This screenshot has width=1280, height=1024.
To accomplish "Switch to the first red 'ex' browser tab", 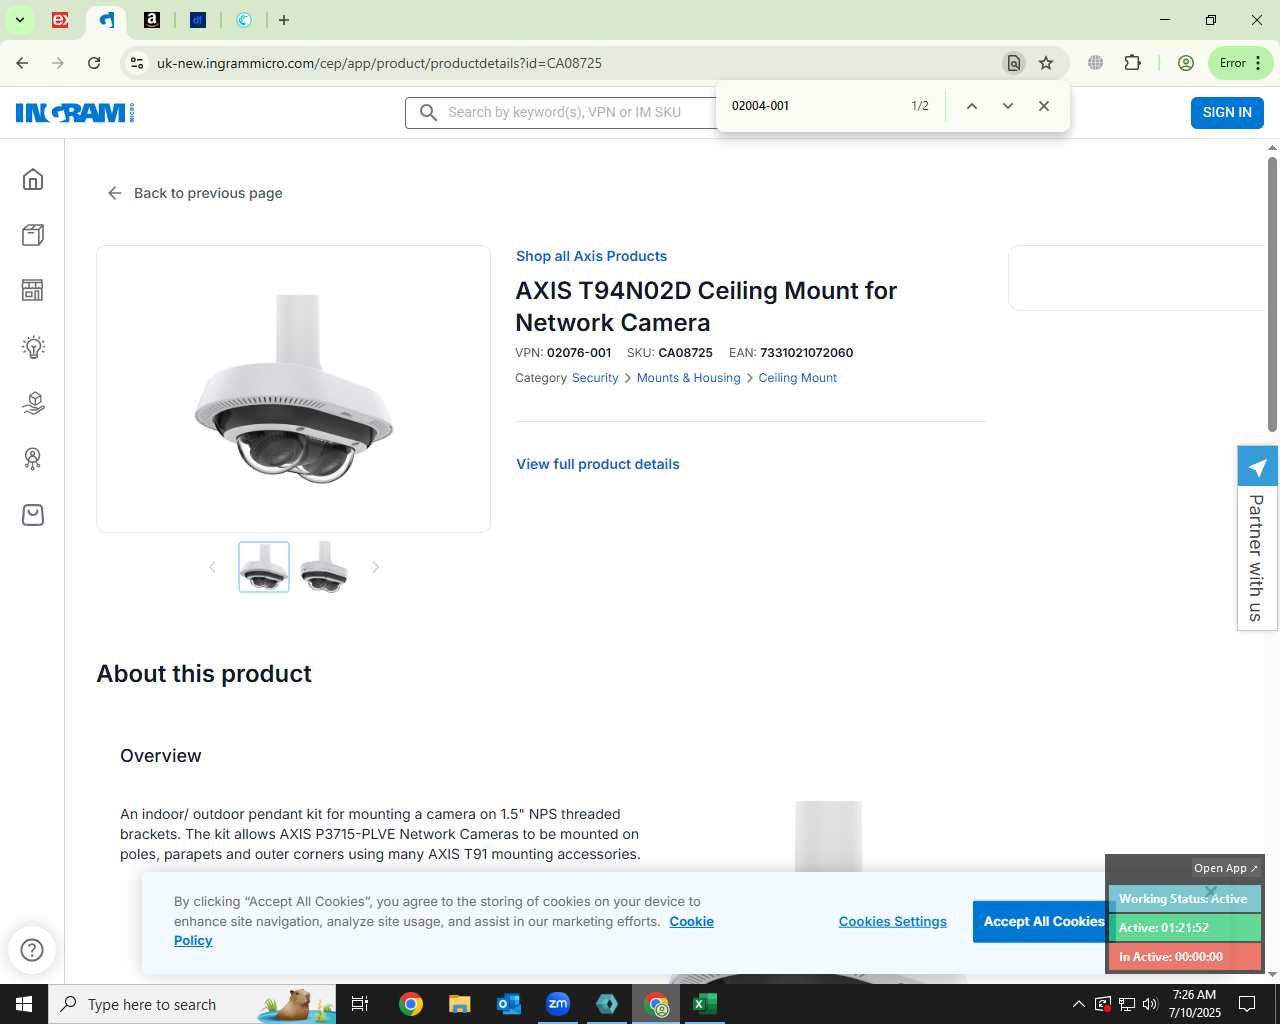I will [60, 20].
